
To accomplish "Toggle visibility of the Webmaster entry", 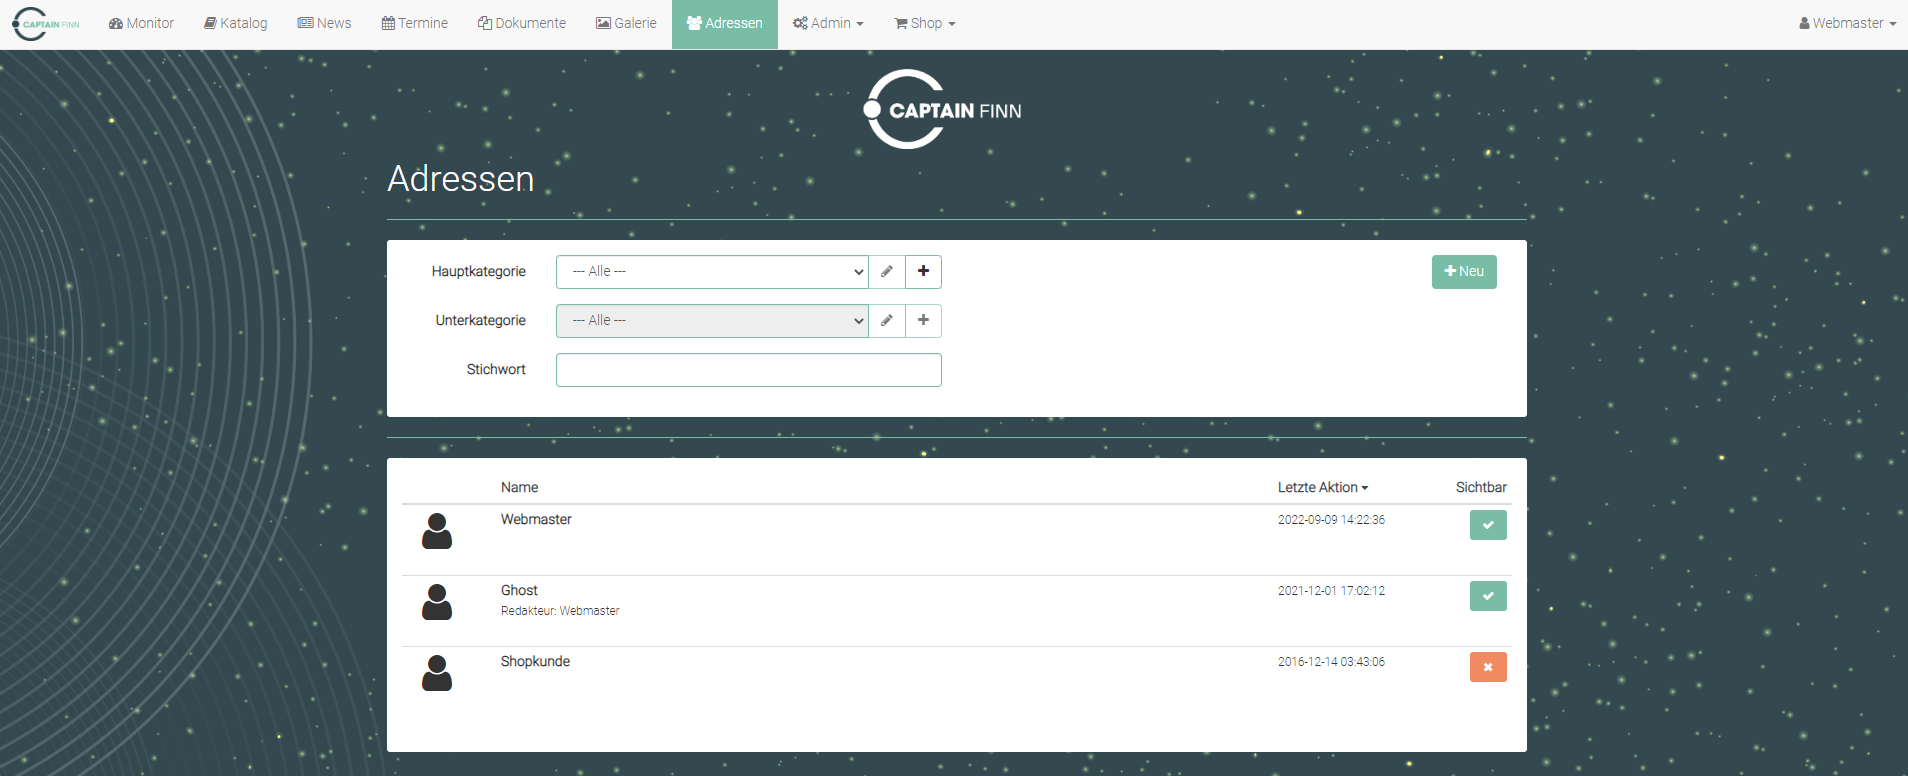I will (x=1487, y=525).
